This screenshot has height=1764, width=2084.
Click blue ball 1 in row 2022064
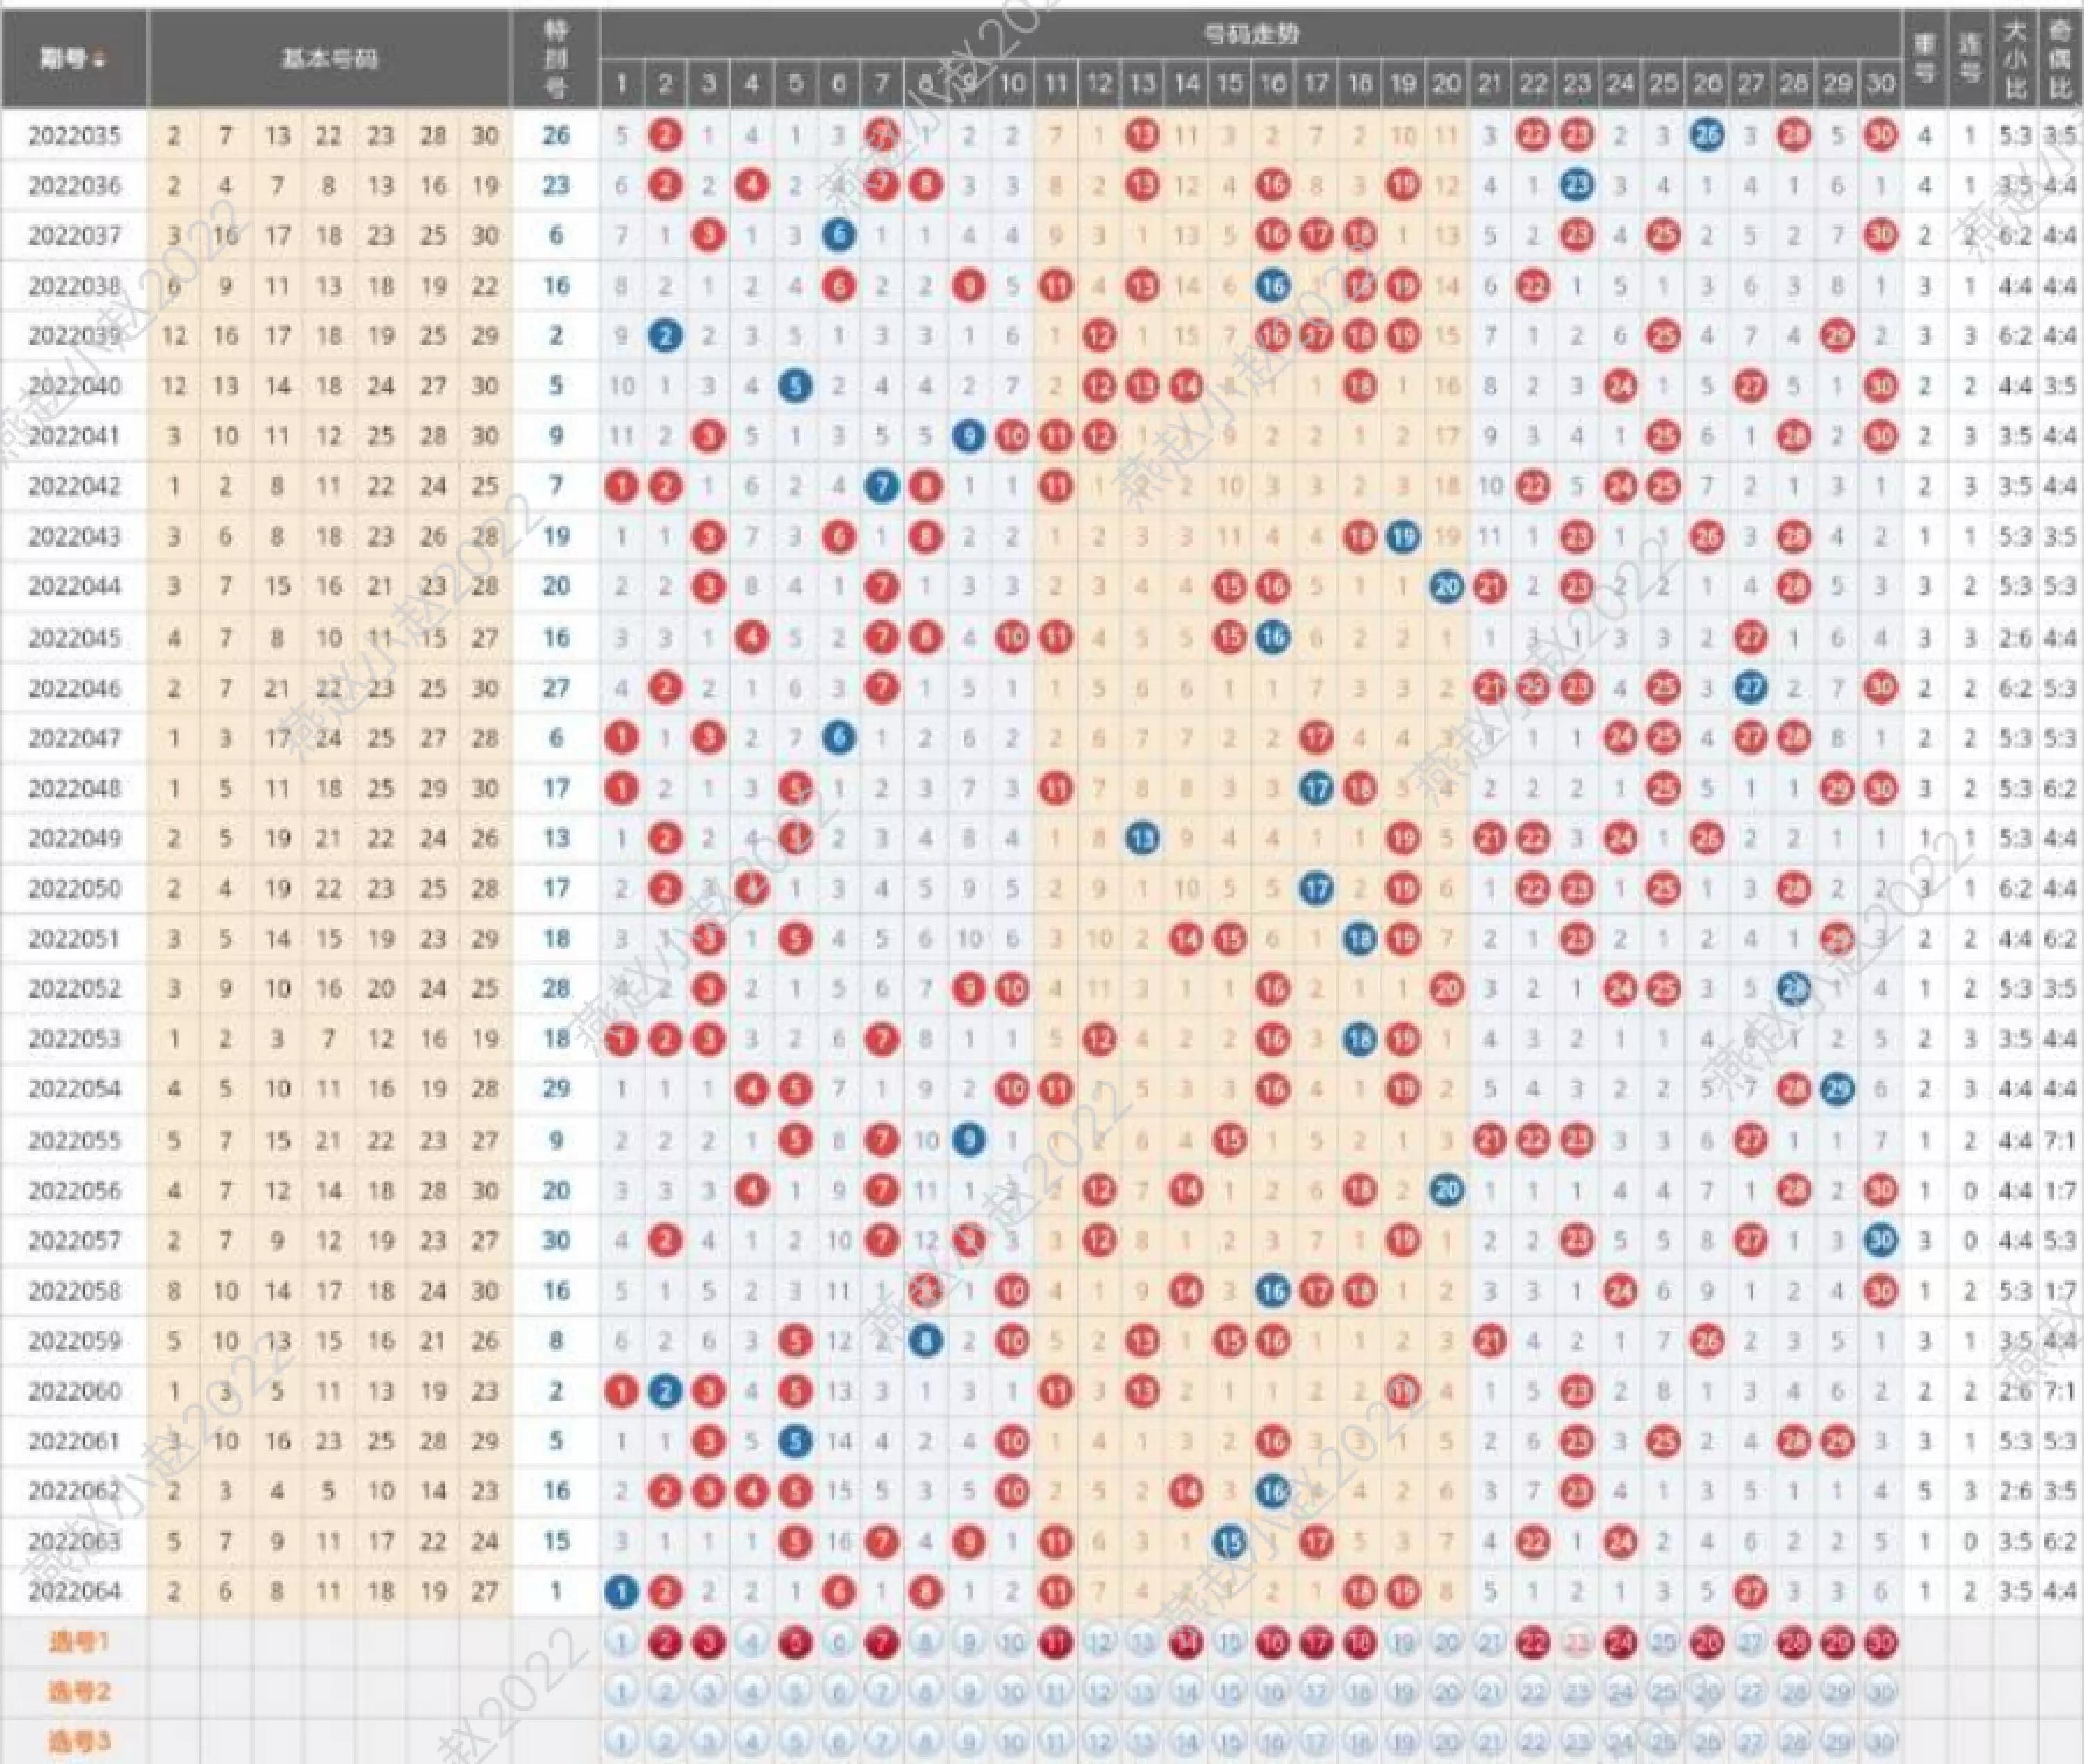[x=621, y=1591]
